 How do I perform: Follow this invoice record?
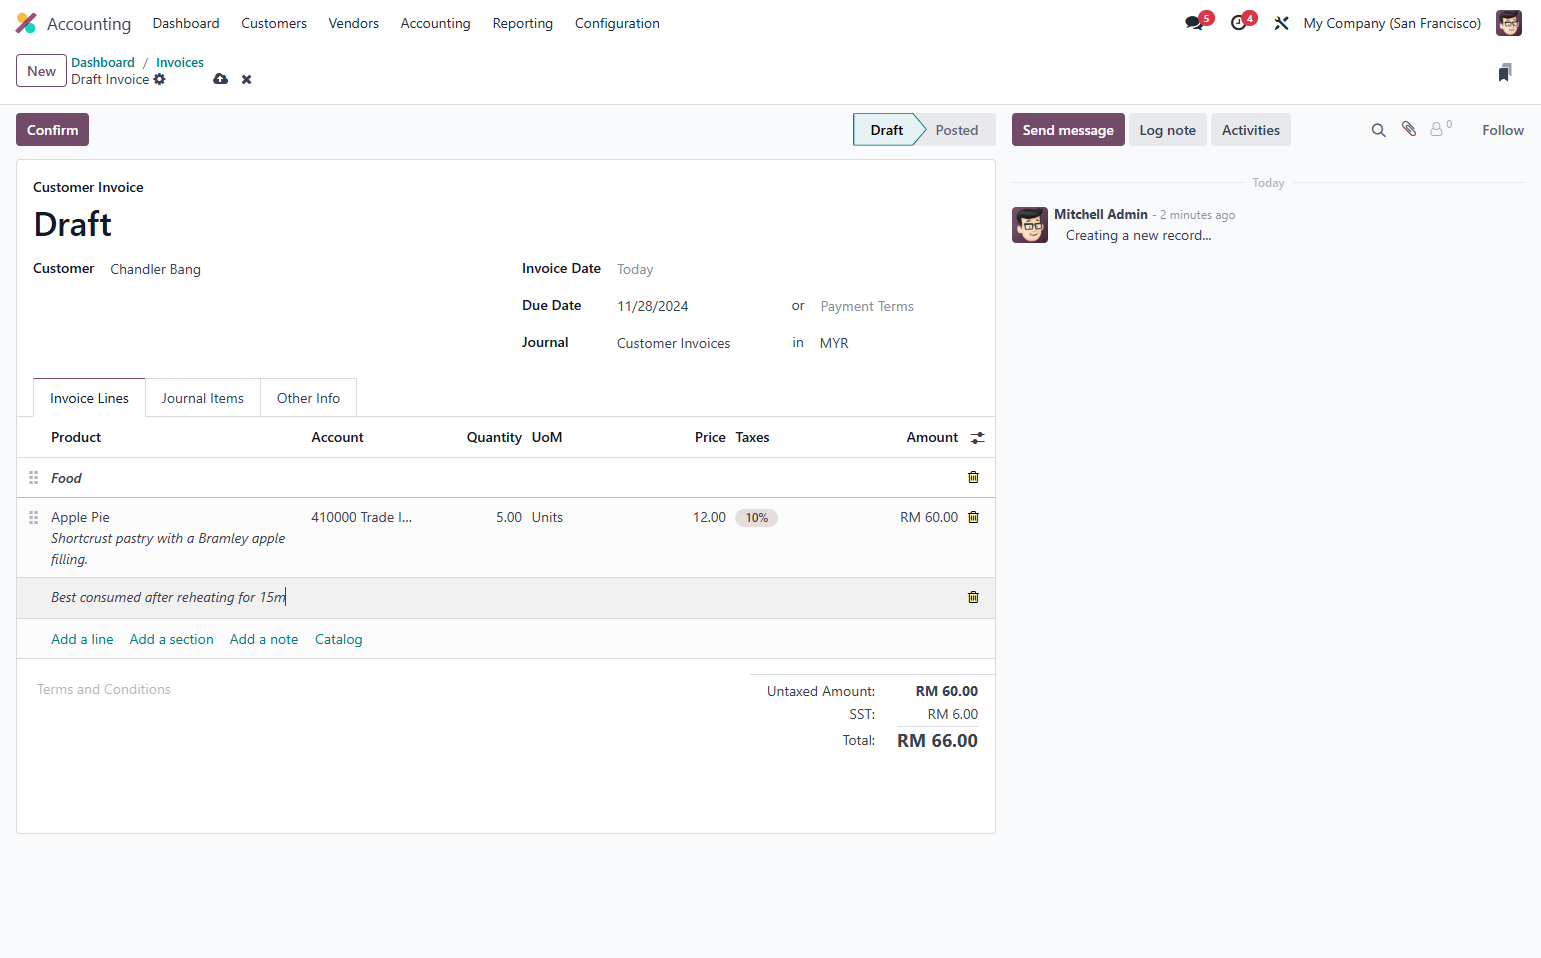click(x=1502, y=130)
